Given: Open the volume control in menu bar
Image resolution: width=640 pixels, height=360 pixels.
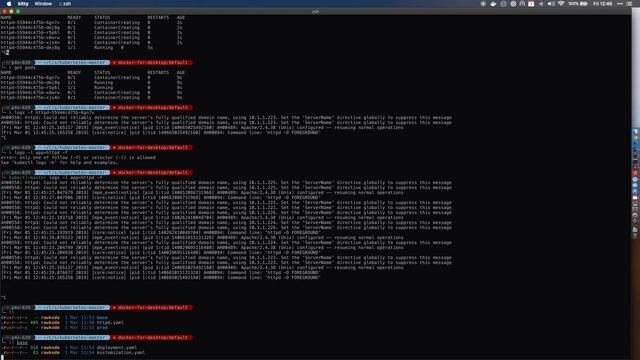Looking at the screenshot, I should tap(551, 4).
